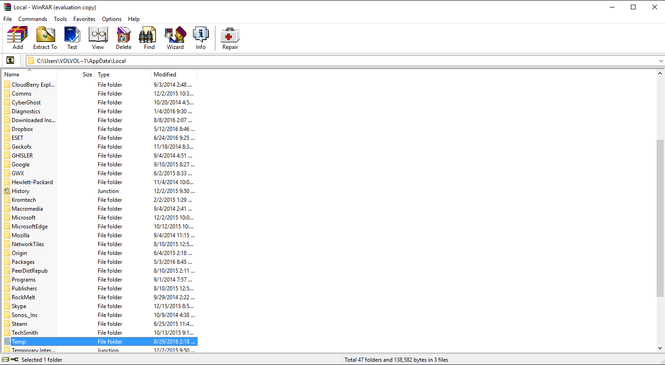Open the File menu
This screenshot has height=365, width=665.
click(7, 19)
